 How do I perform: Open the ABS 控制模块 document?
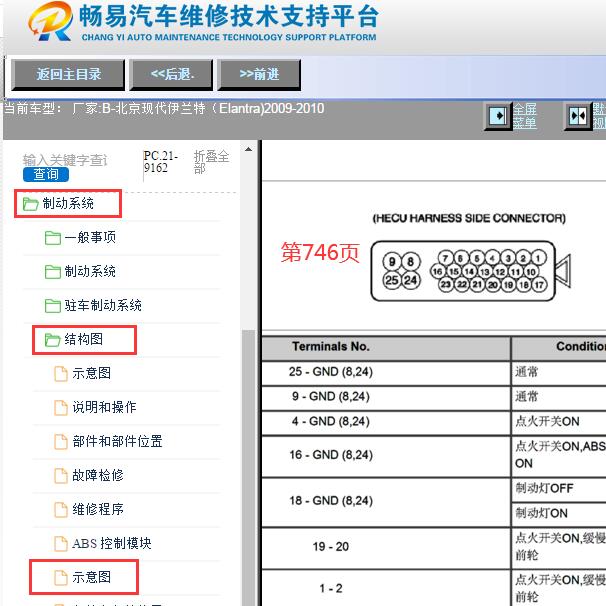(112, 543)
